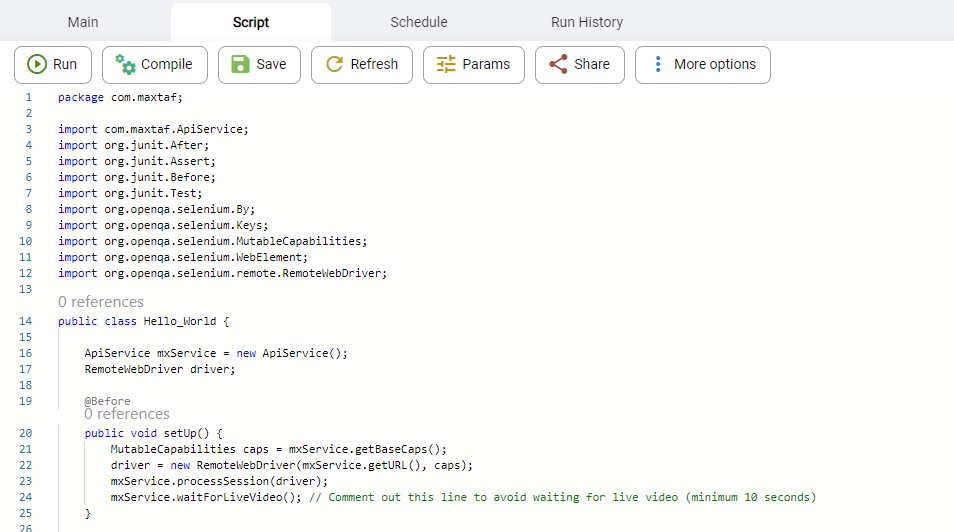Click the Params sliders icon

pyautogui.click(x=446, y=64)
